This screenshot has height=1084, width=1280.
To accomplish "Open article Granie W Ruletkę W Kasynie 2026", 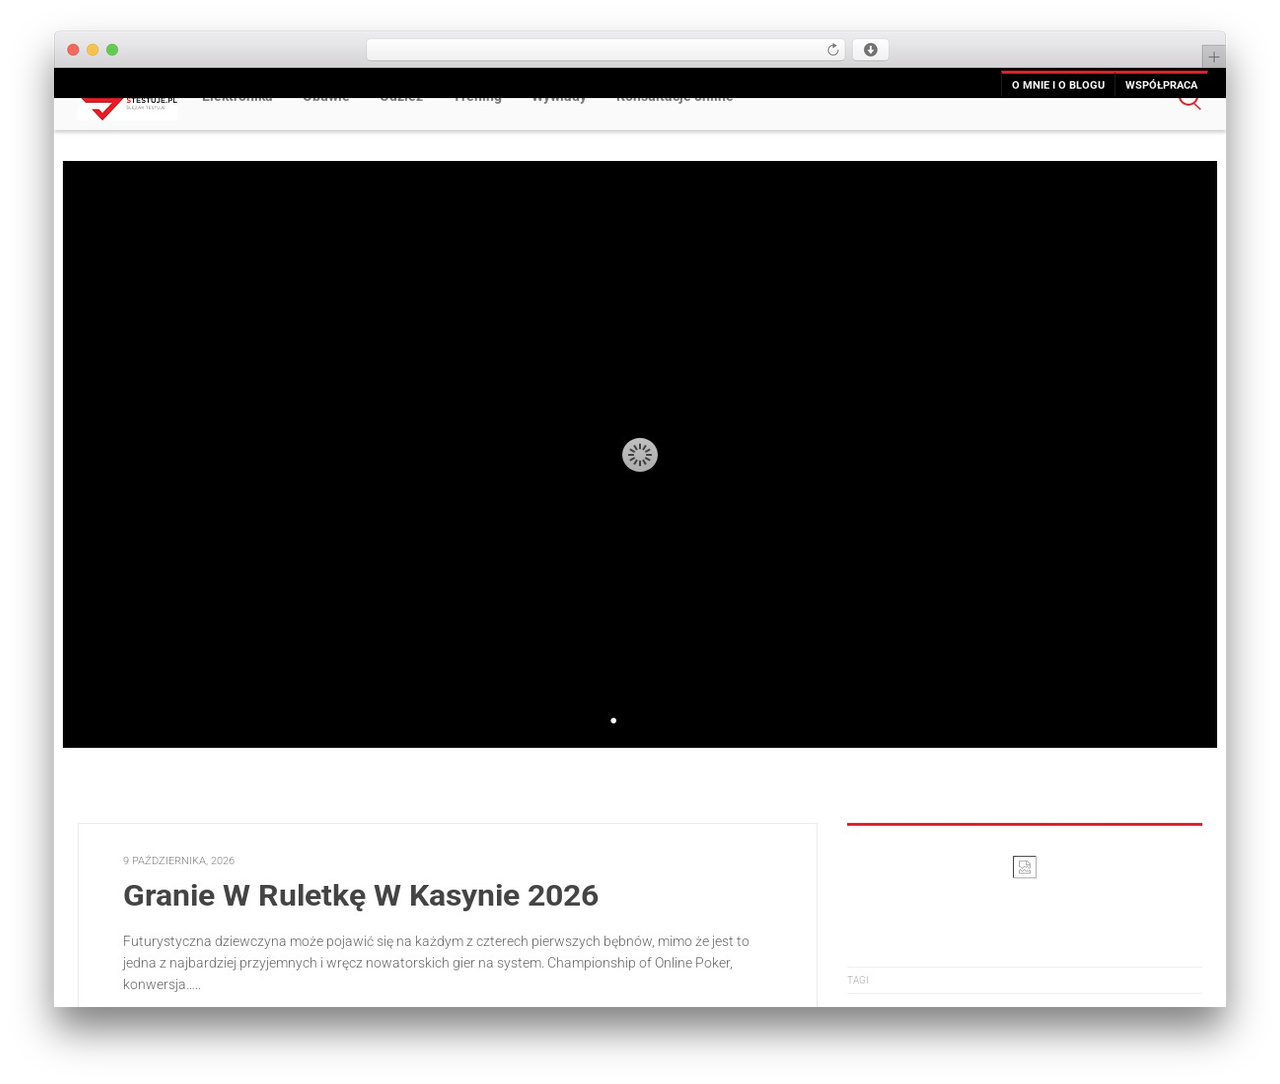I will 360,895.
